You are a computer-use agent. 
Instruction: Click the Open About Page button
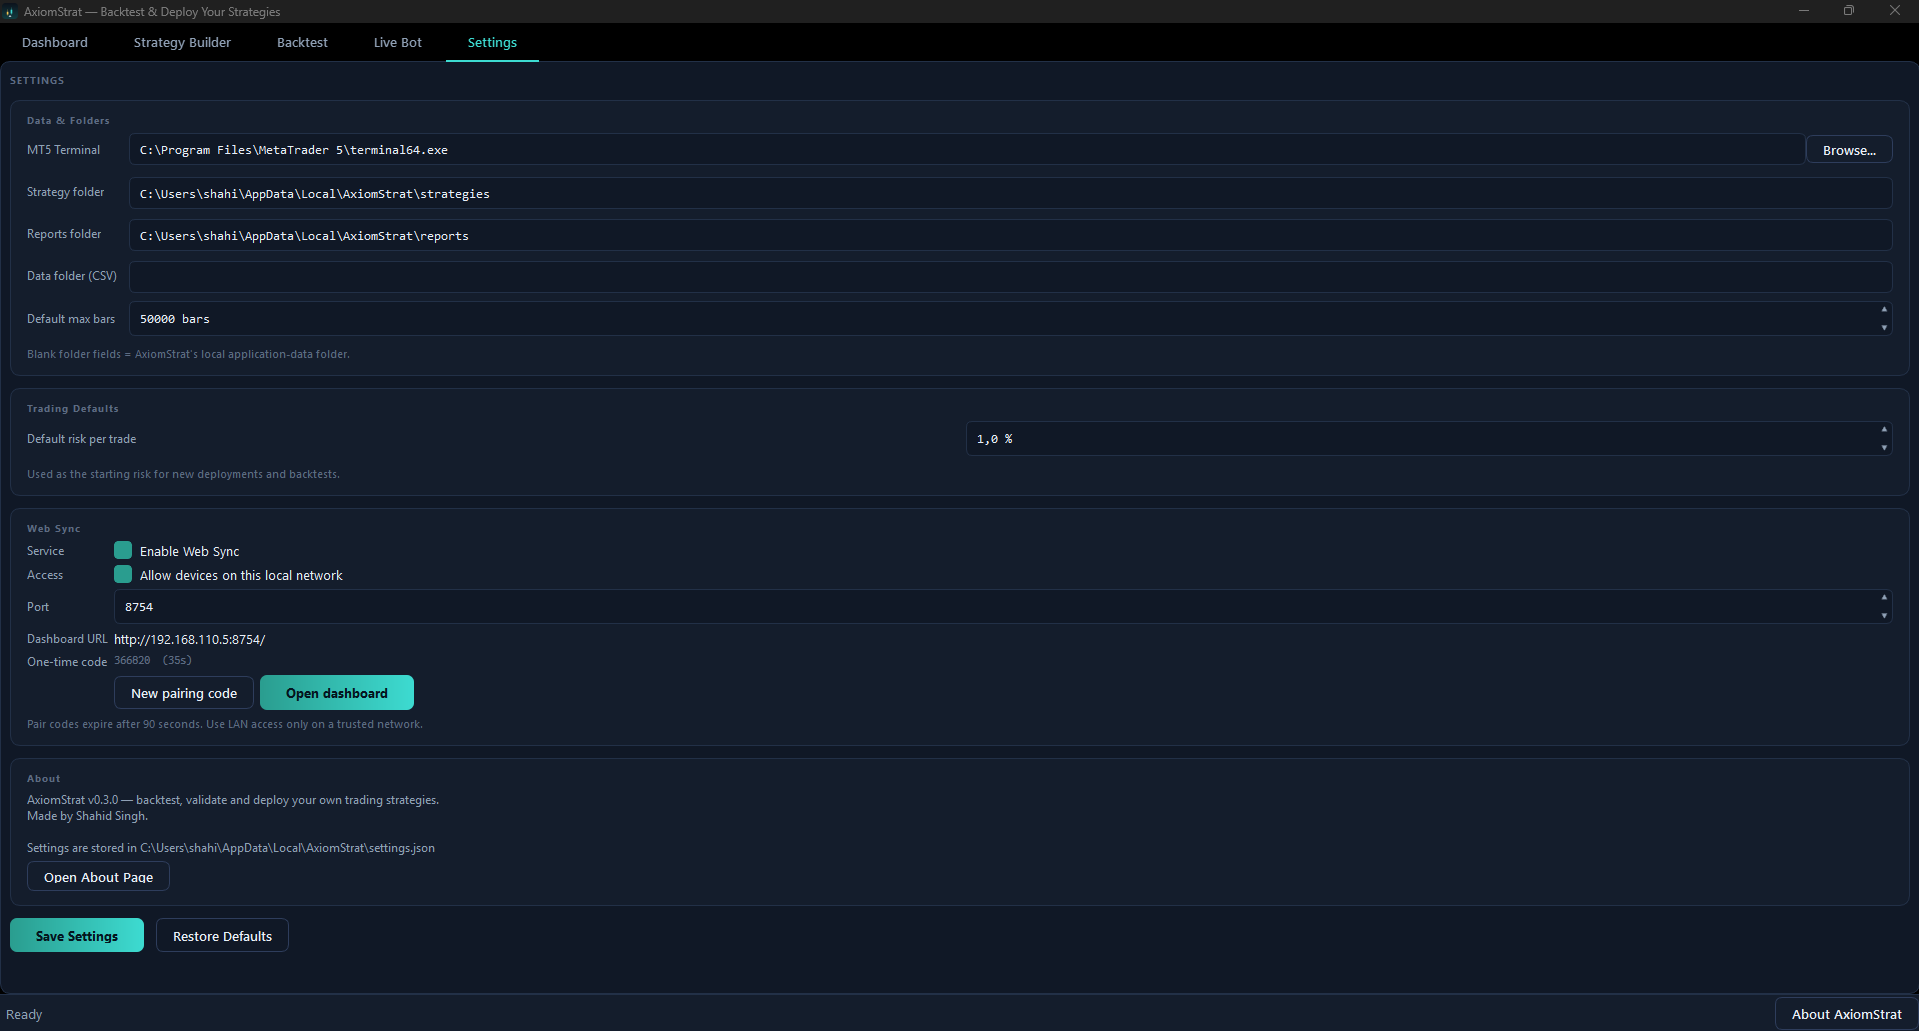coord(98,877)
